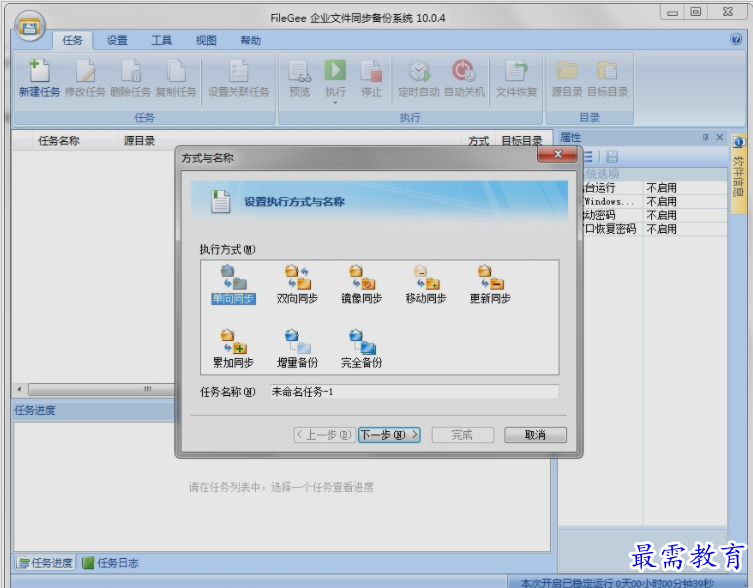
Task: Click the 任务进度 panel header
Action: 94,410
